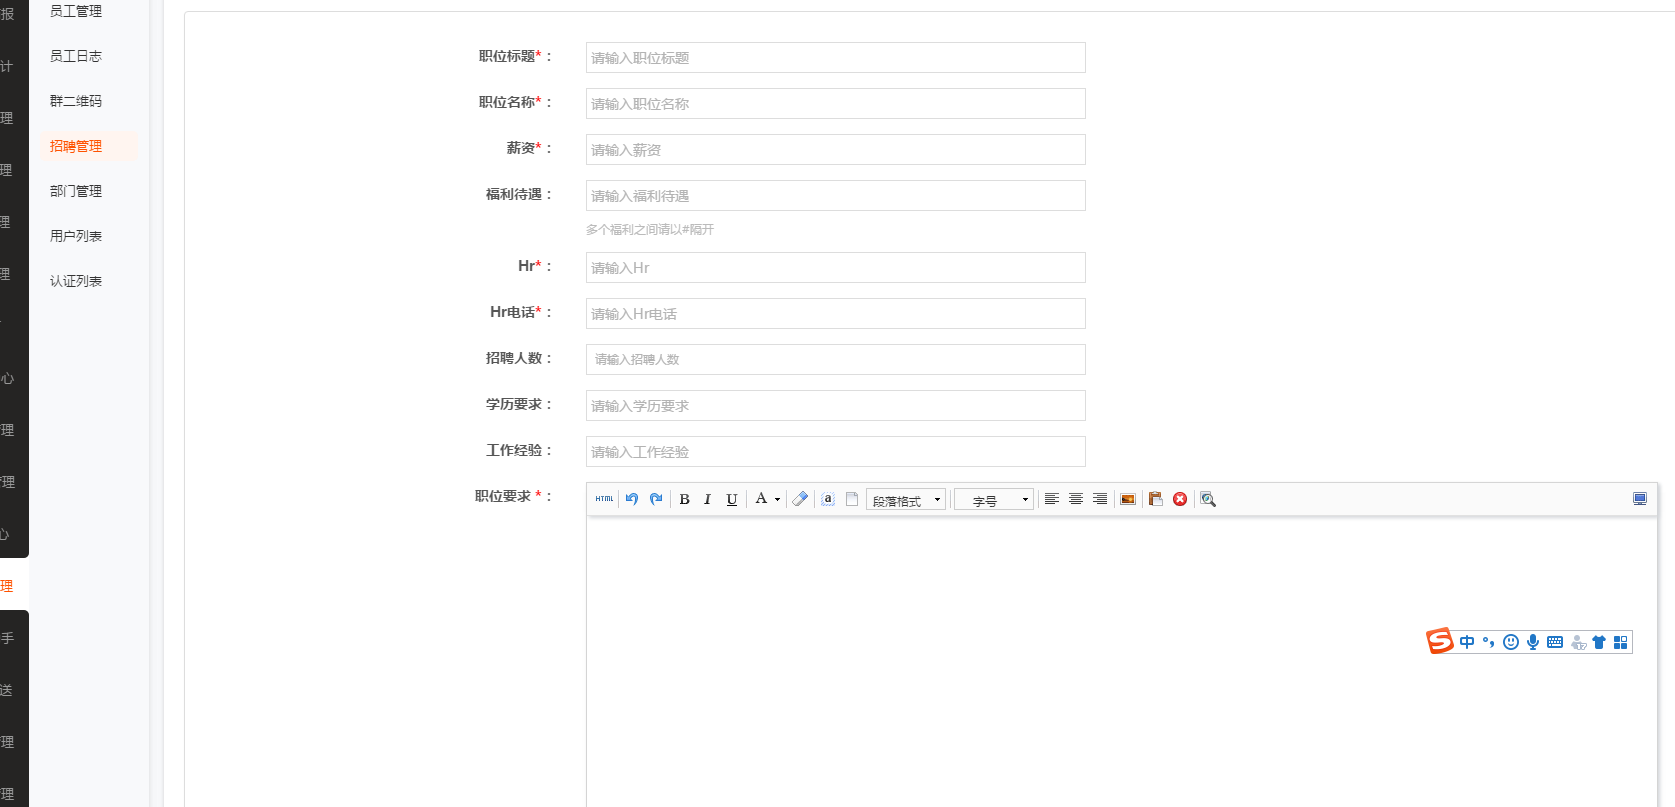Image resolution: width=1675 pixels, height=807 pixels.
Task: Open the magnifier preview icon
Action: coord(1208,499)
